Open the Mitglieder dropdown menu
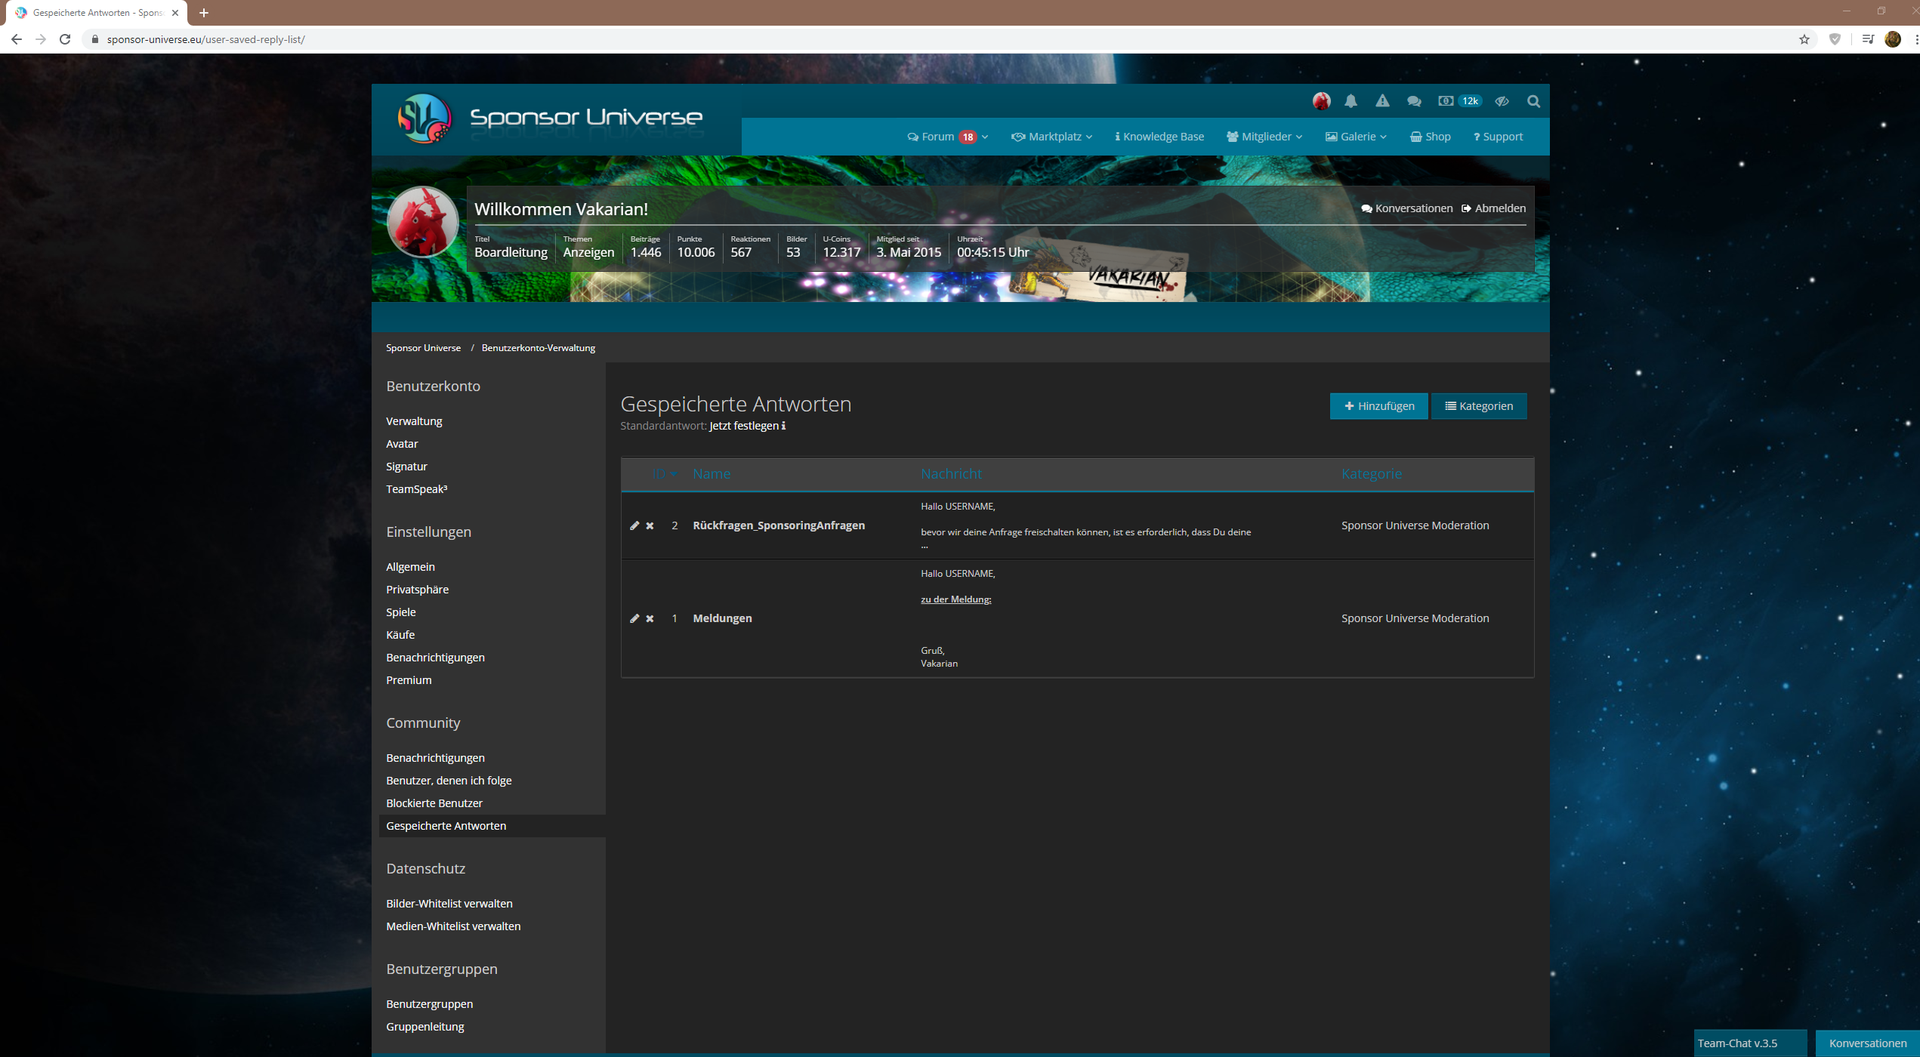This screenshot has width=1920, height=1057. pos(1264,137)
